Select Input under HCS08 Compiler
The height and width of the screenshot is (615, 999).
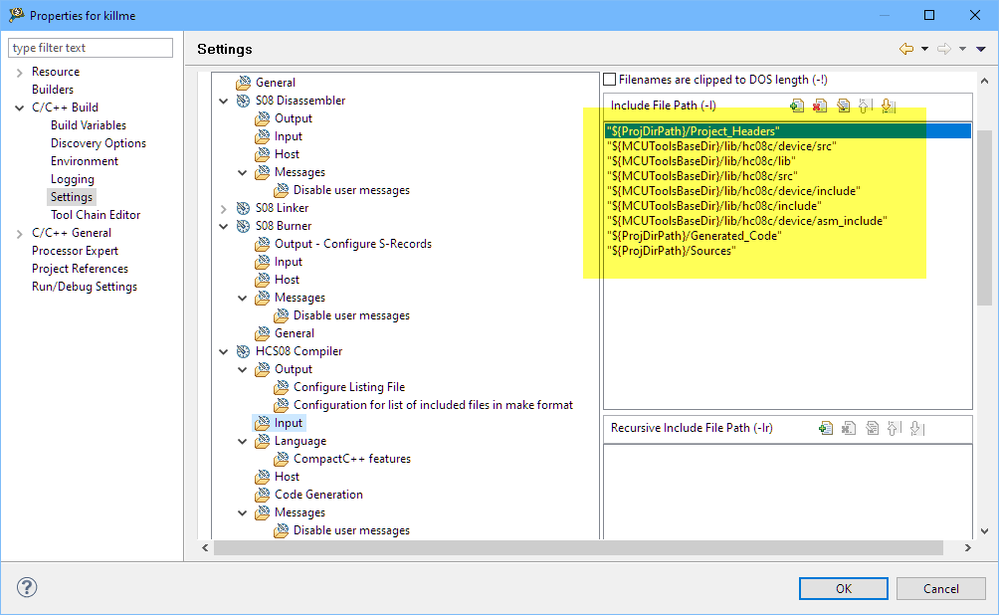288,423
